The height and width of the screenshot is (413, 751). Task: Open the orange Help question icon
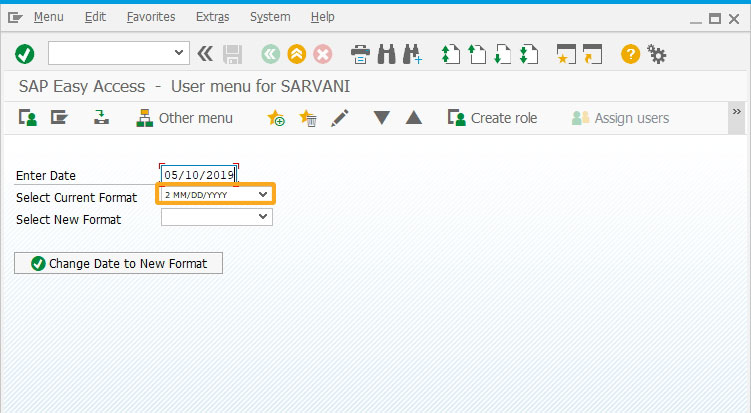pos(630,54)
